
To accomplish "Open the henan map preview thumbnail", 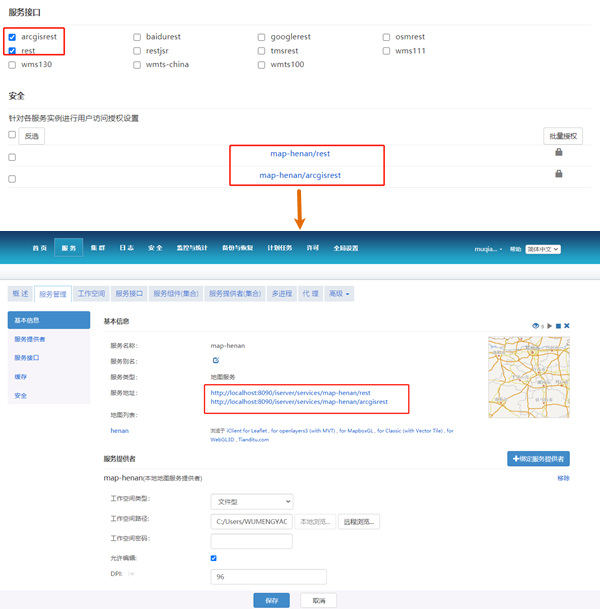I will tap(527, 375).
